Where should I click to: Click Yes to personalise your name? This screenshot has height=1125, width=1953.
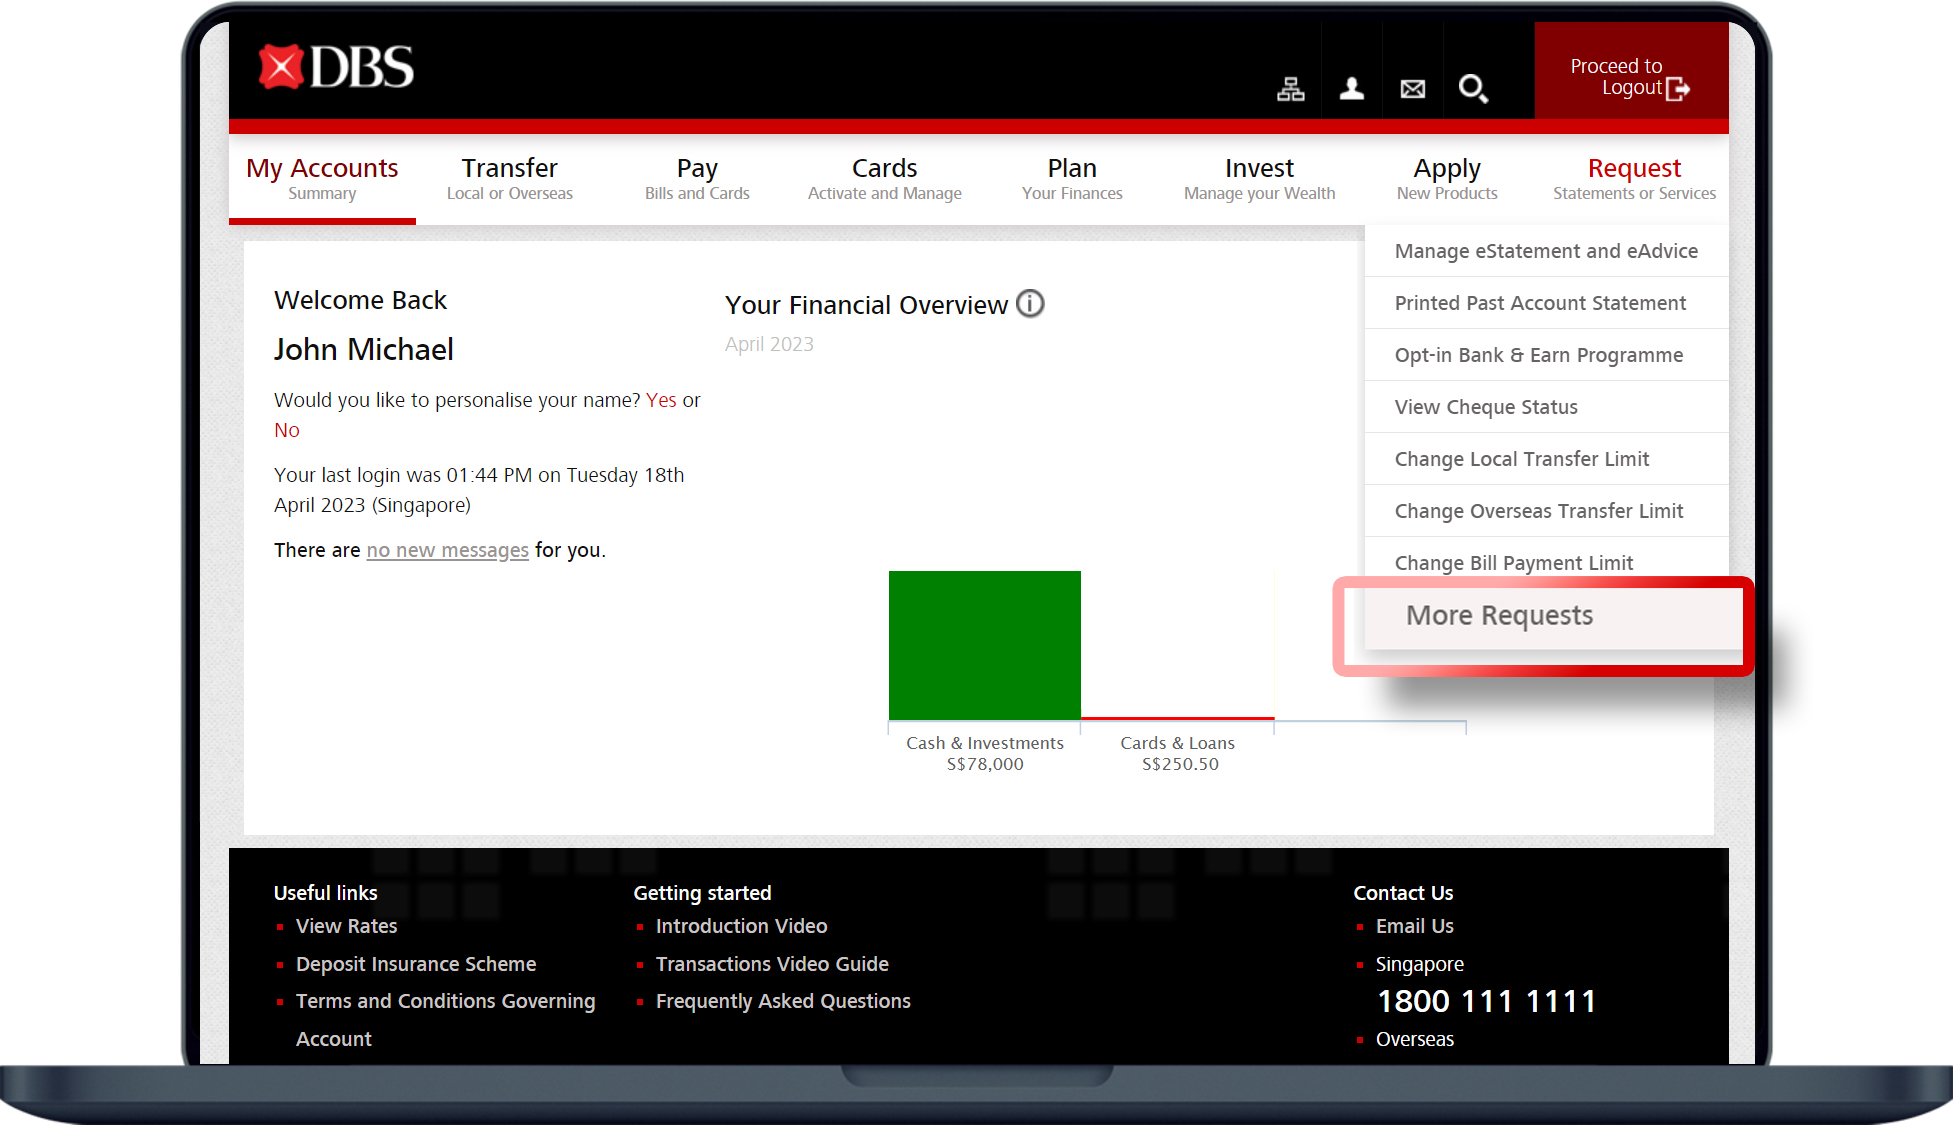661,400
